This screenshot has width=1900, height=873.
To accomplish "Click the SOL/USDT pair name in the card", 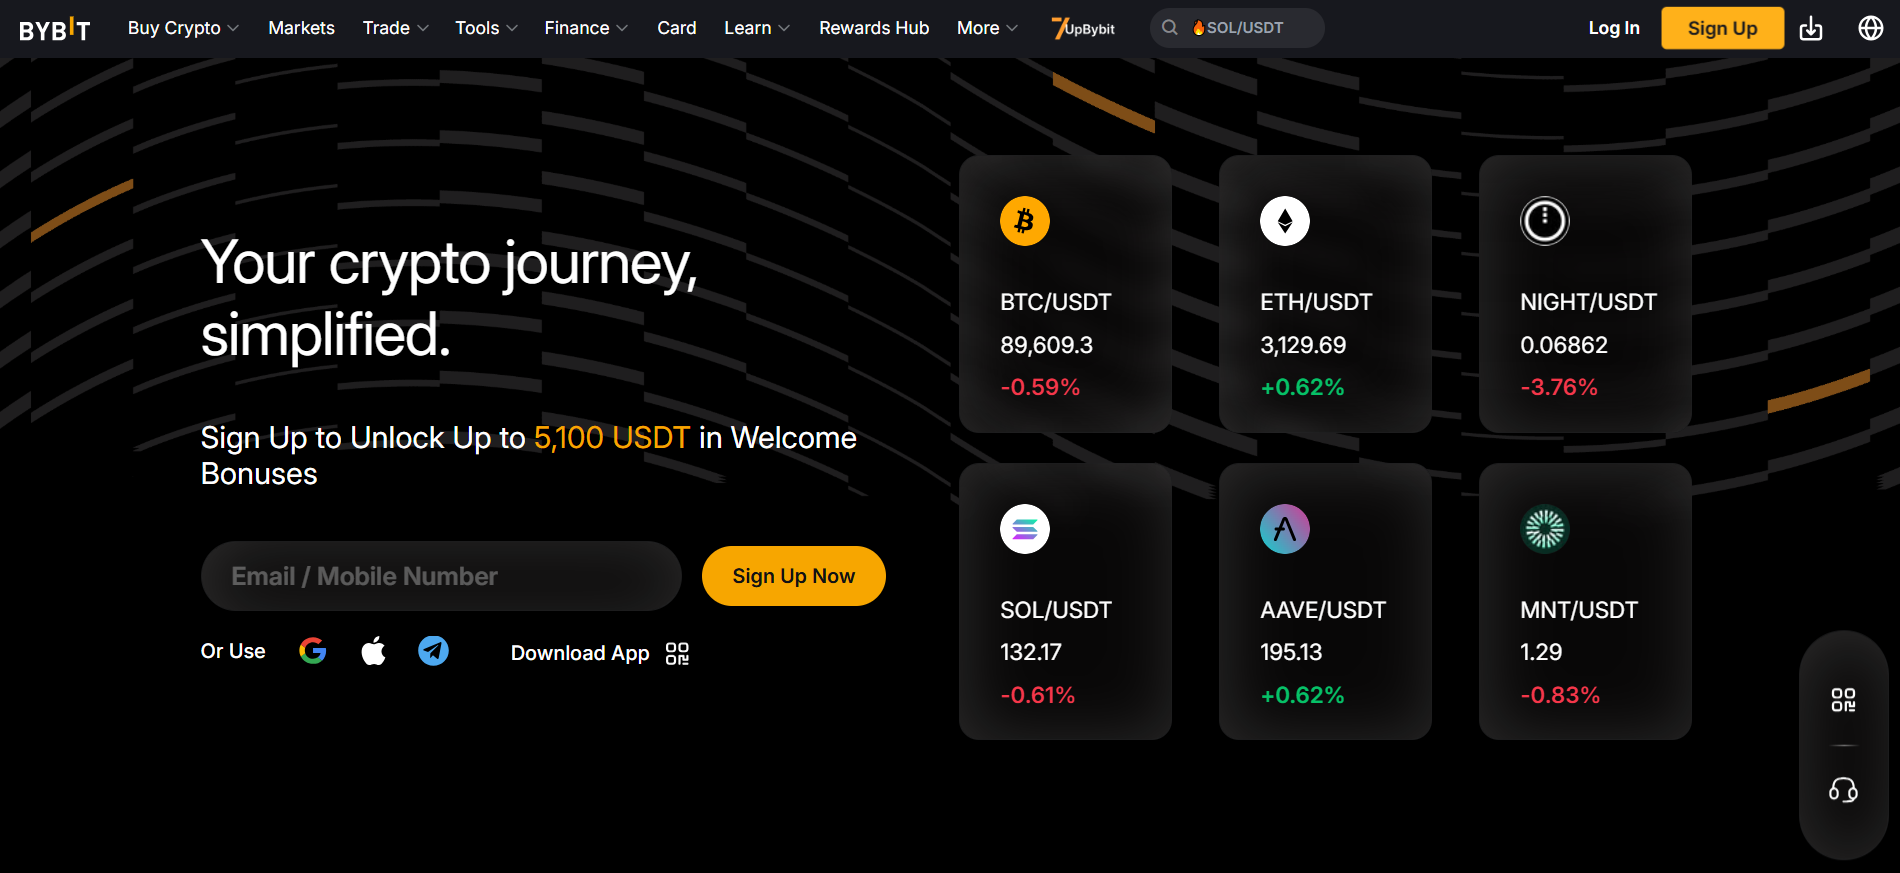I will pyautogui.click(x=1056, y=610).
